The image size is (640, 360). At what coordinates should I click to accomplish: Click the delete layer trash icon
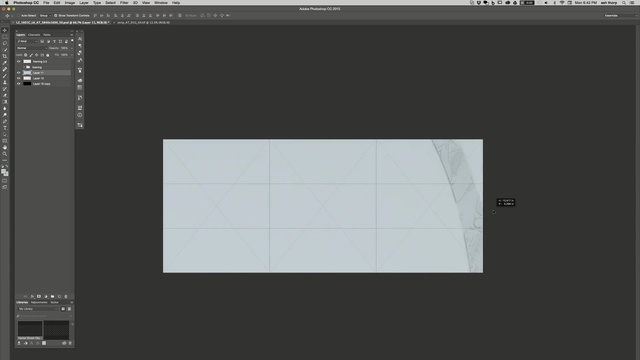point(66,296)
